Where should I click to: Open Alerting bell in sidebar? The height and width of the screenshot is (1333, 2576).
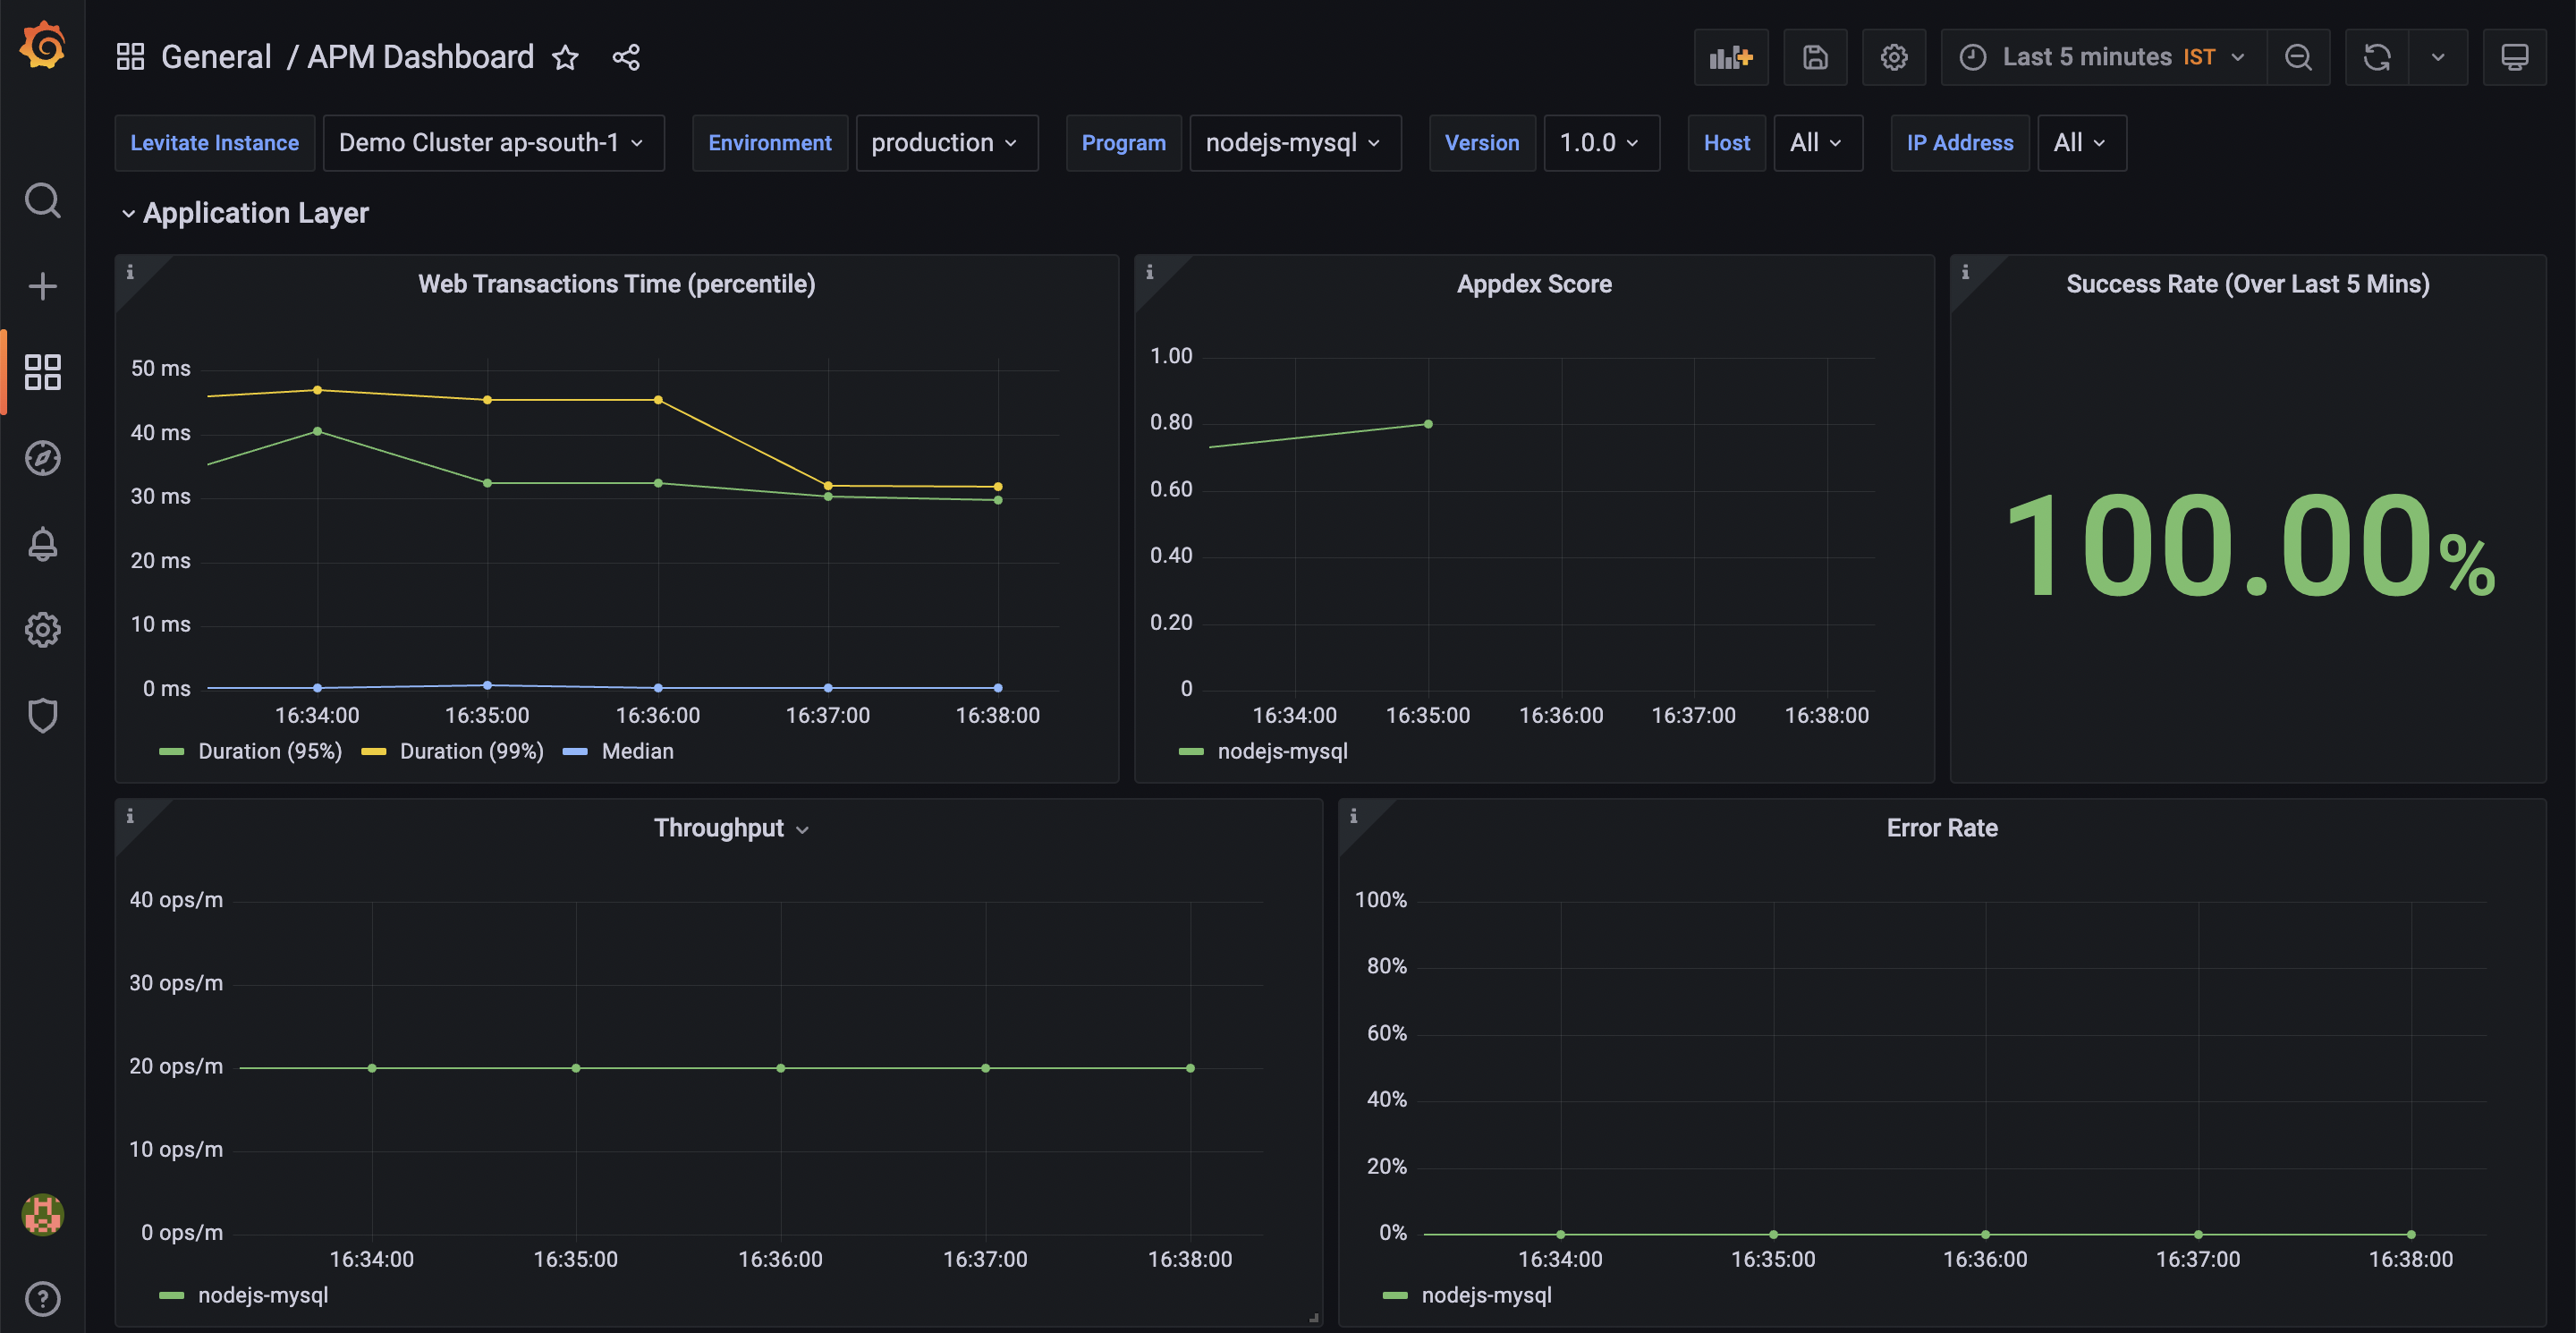point(42,544)
